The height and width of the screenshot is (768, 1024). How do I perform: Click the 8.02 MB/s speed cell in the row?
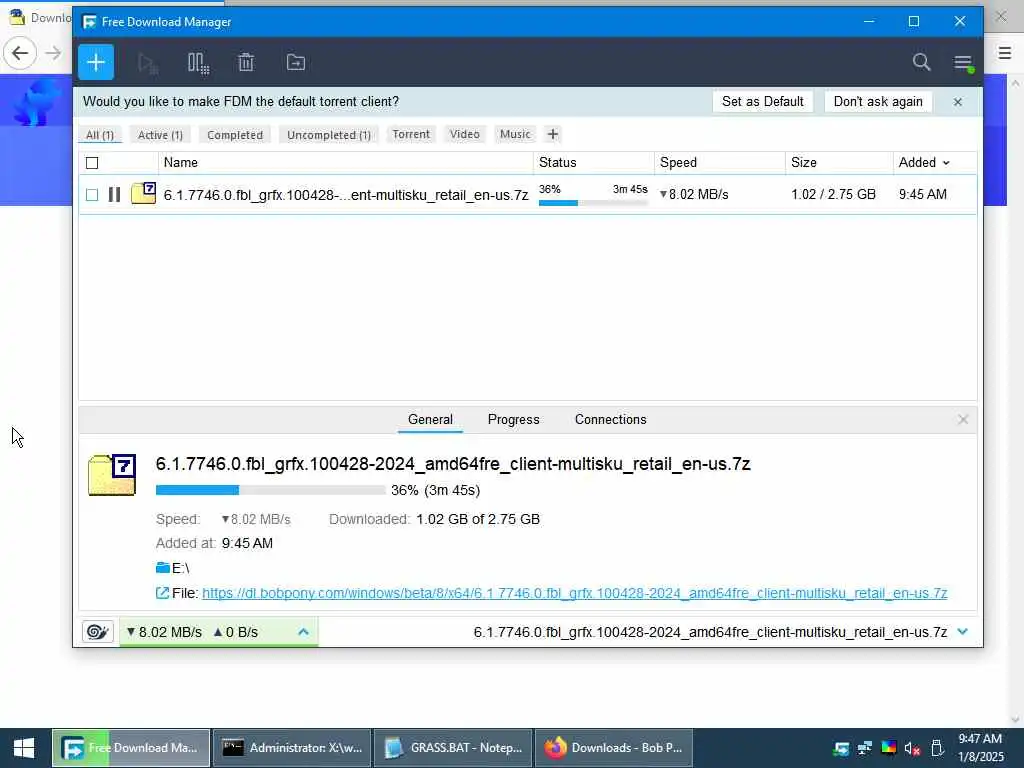pyautogui.click(x=694, y=195)
